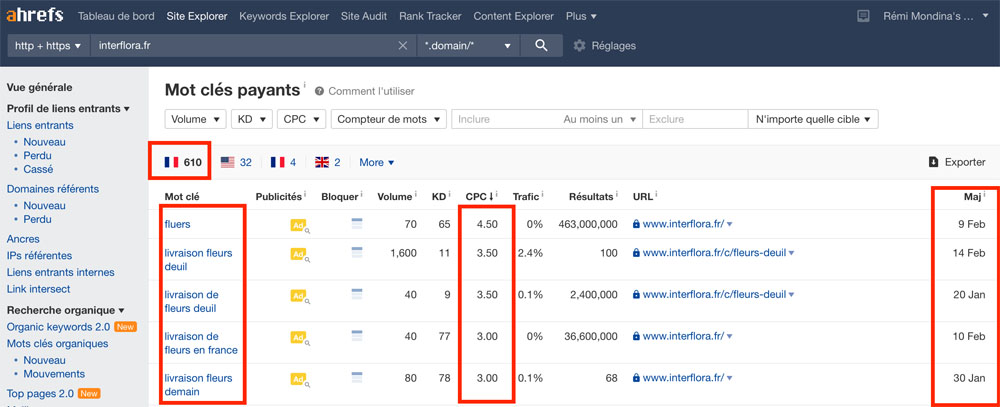Expand URL arrow in livraison fleurs deuil row
Screen dimensions: 1000x407
[x=791, y=253]
